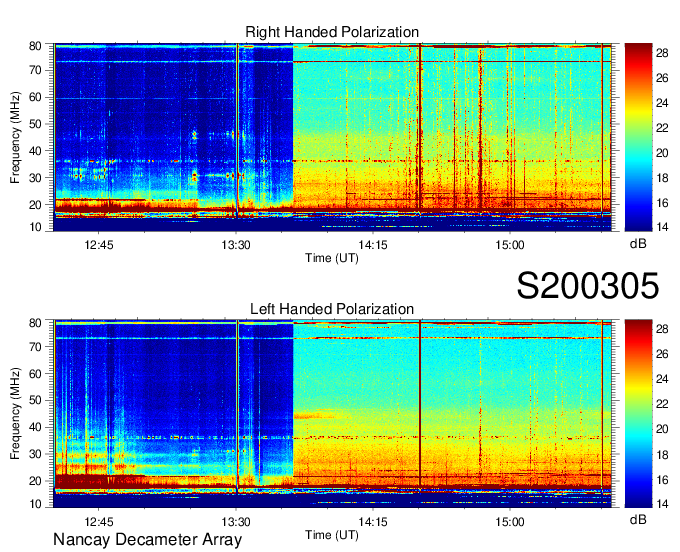
Task: Click "14" value on Right Handed color bar
Action: click(x=662, y=227)
